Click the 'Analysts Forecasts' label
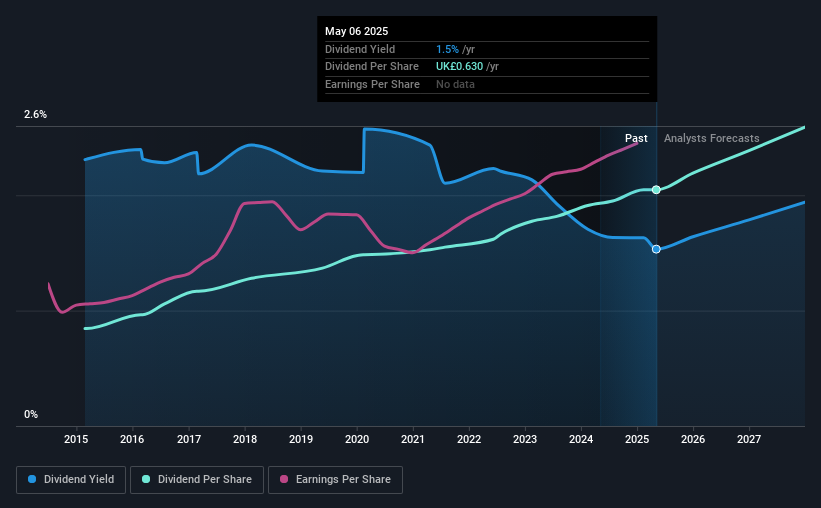 712,138
